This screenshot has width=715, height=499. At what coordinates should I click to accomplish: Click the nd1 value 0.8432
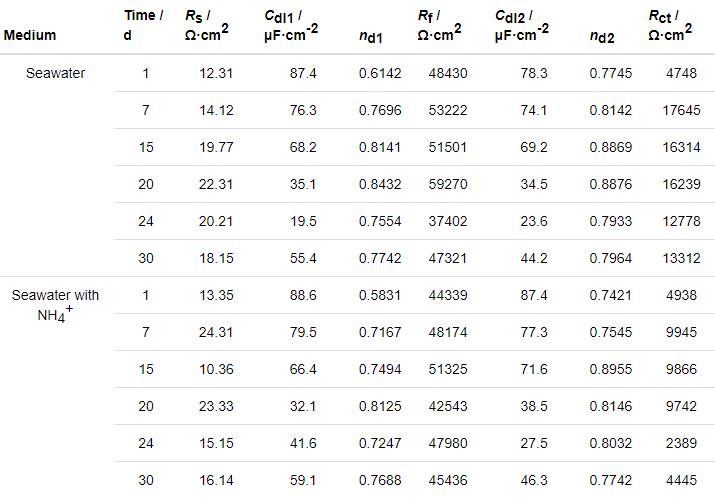coord(380,184)
